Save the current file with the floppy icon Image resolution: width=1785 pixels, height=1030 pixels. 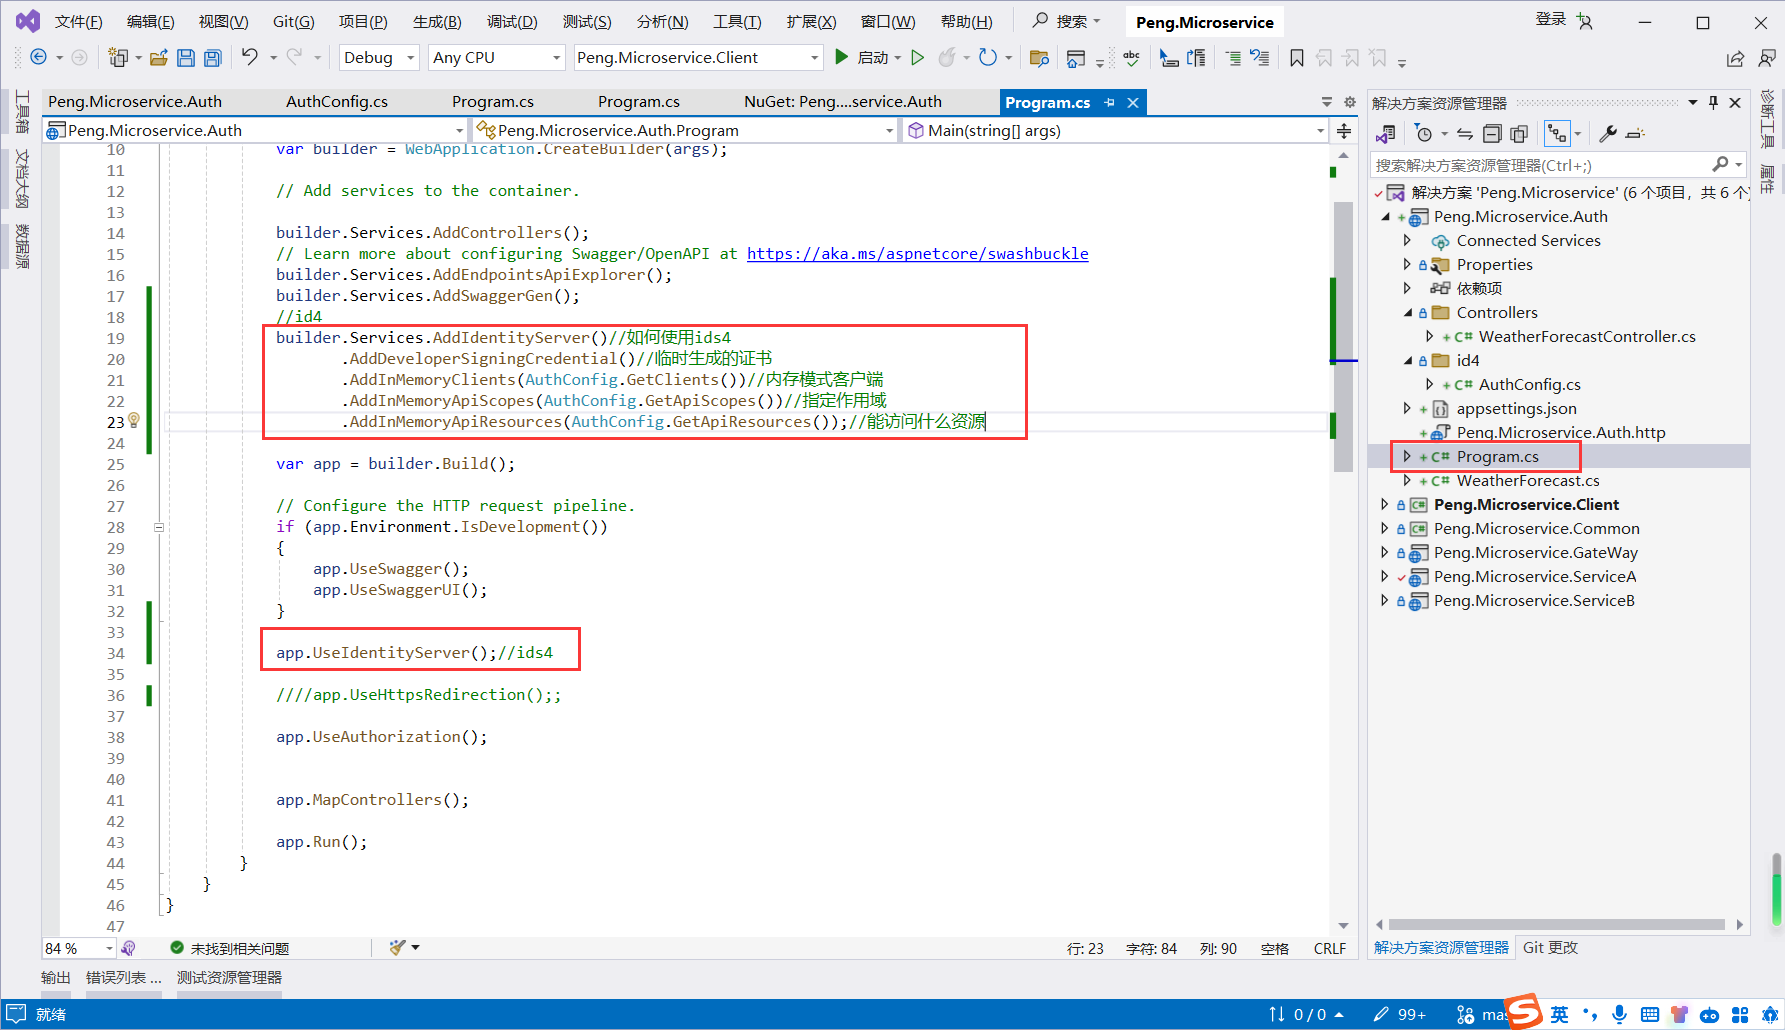click(186, 58)
